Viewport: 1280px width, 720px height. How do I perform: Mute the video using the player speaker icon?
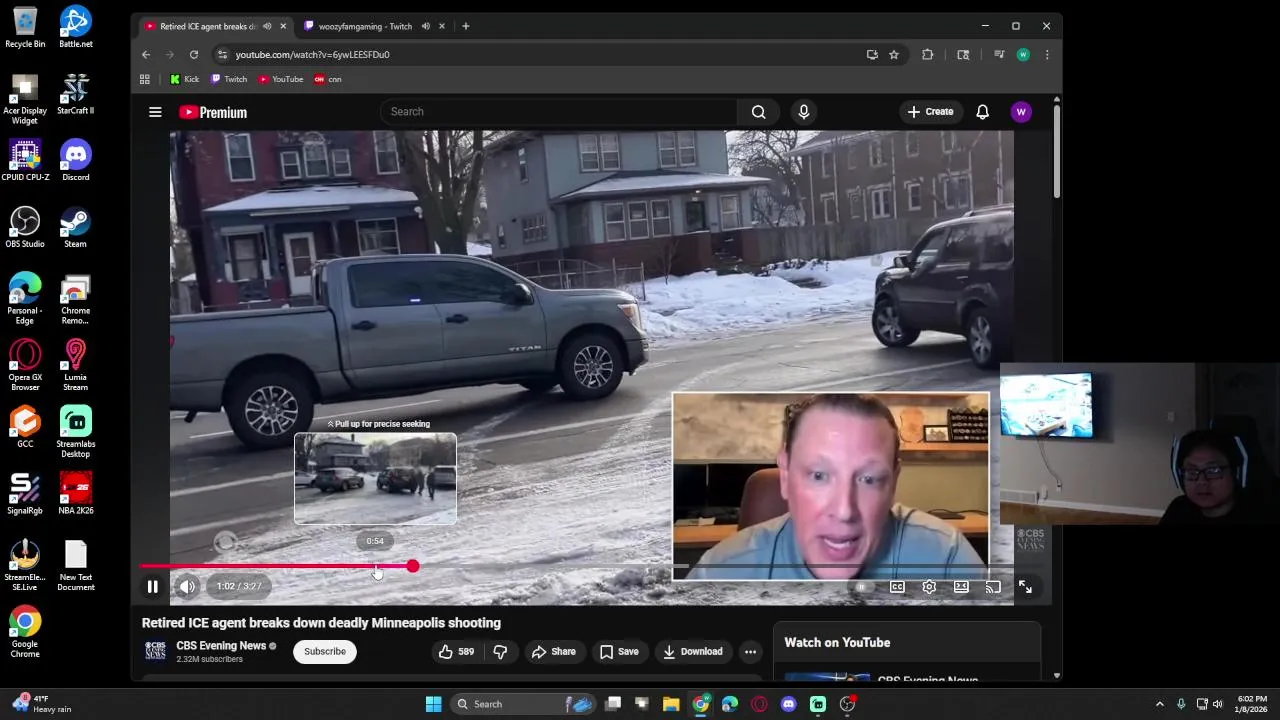(x=187, y=587)
